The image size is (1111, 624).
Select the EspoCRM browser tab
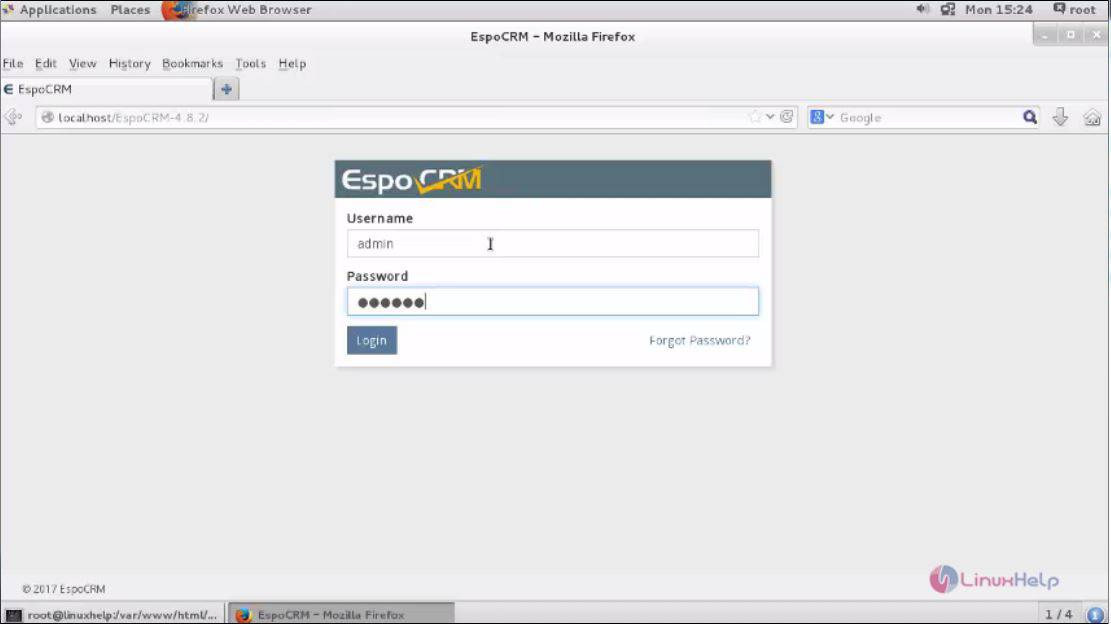click(x=107, y=89)
